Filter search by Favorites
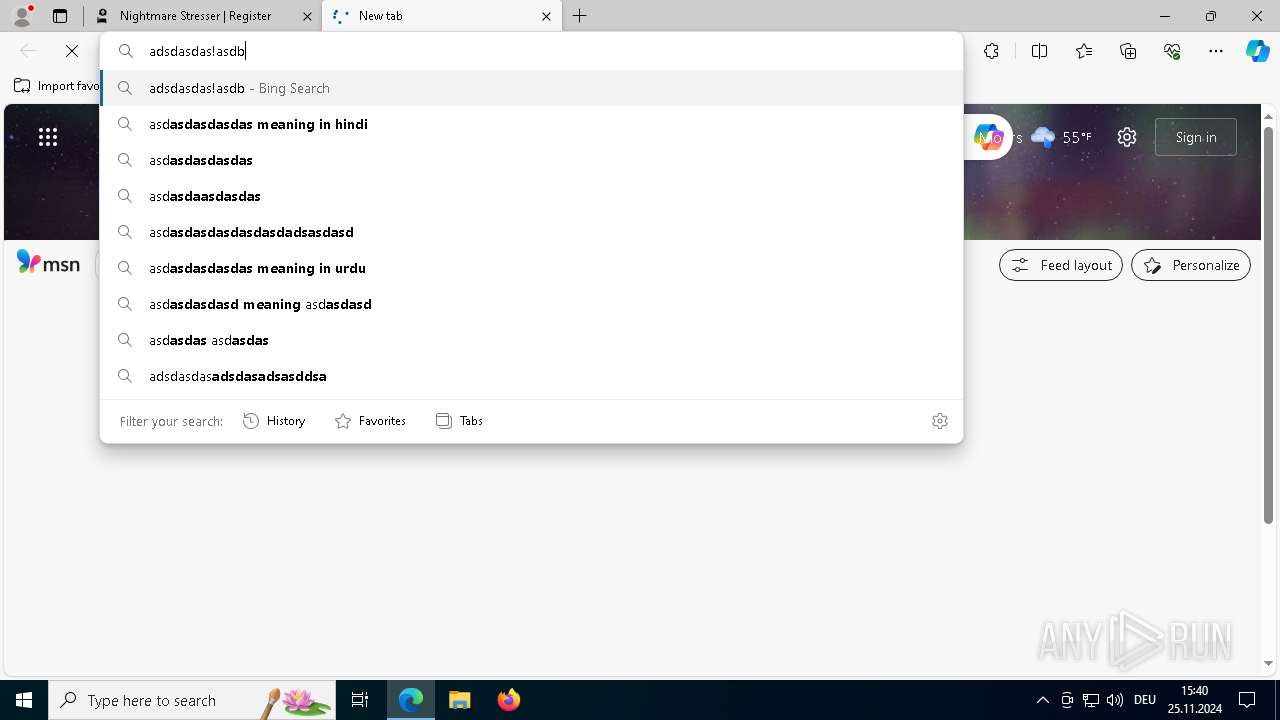The width and height of the screenshot is (1280, 720). pos(370,421)
